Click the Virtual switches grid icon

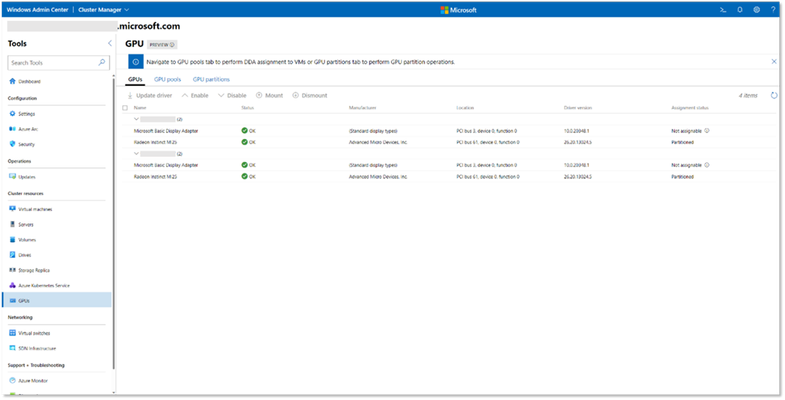click(x=13, y=333)
